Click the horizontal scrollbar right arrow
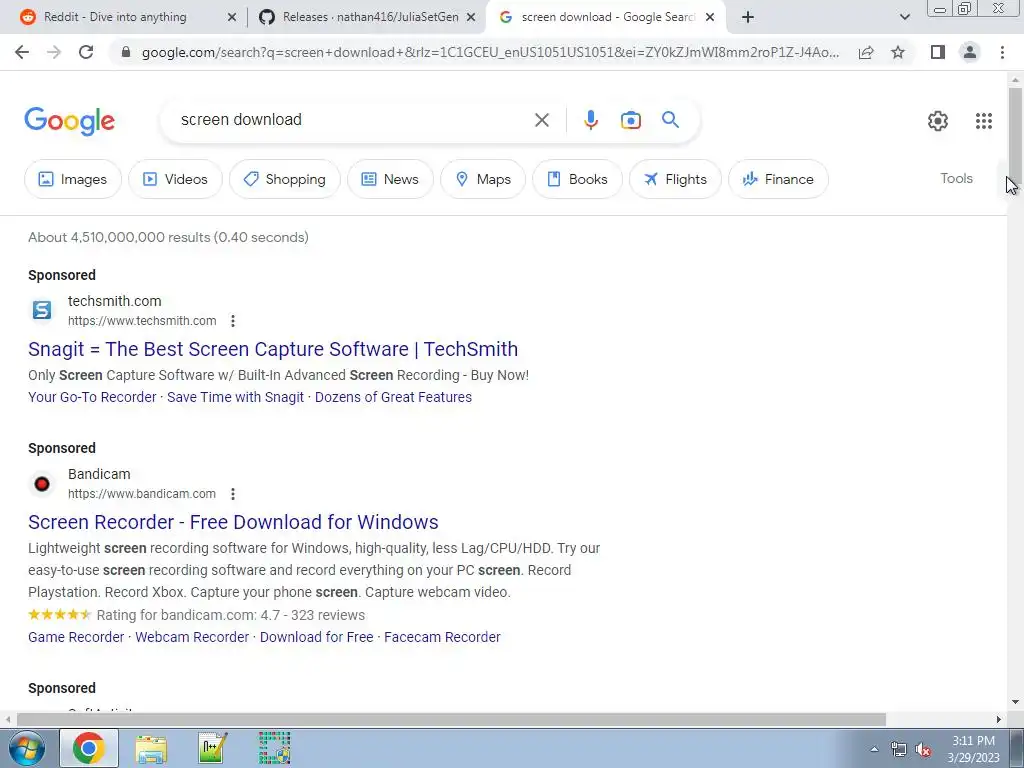Screen dimensions: 1024x768 coord(999,719)
